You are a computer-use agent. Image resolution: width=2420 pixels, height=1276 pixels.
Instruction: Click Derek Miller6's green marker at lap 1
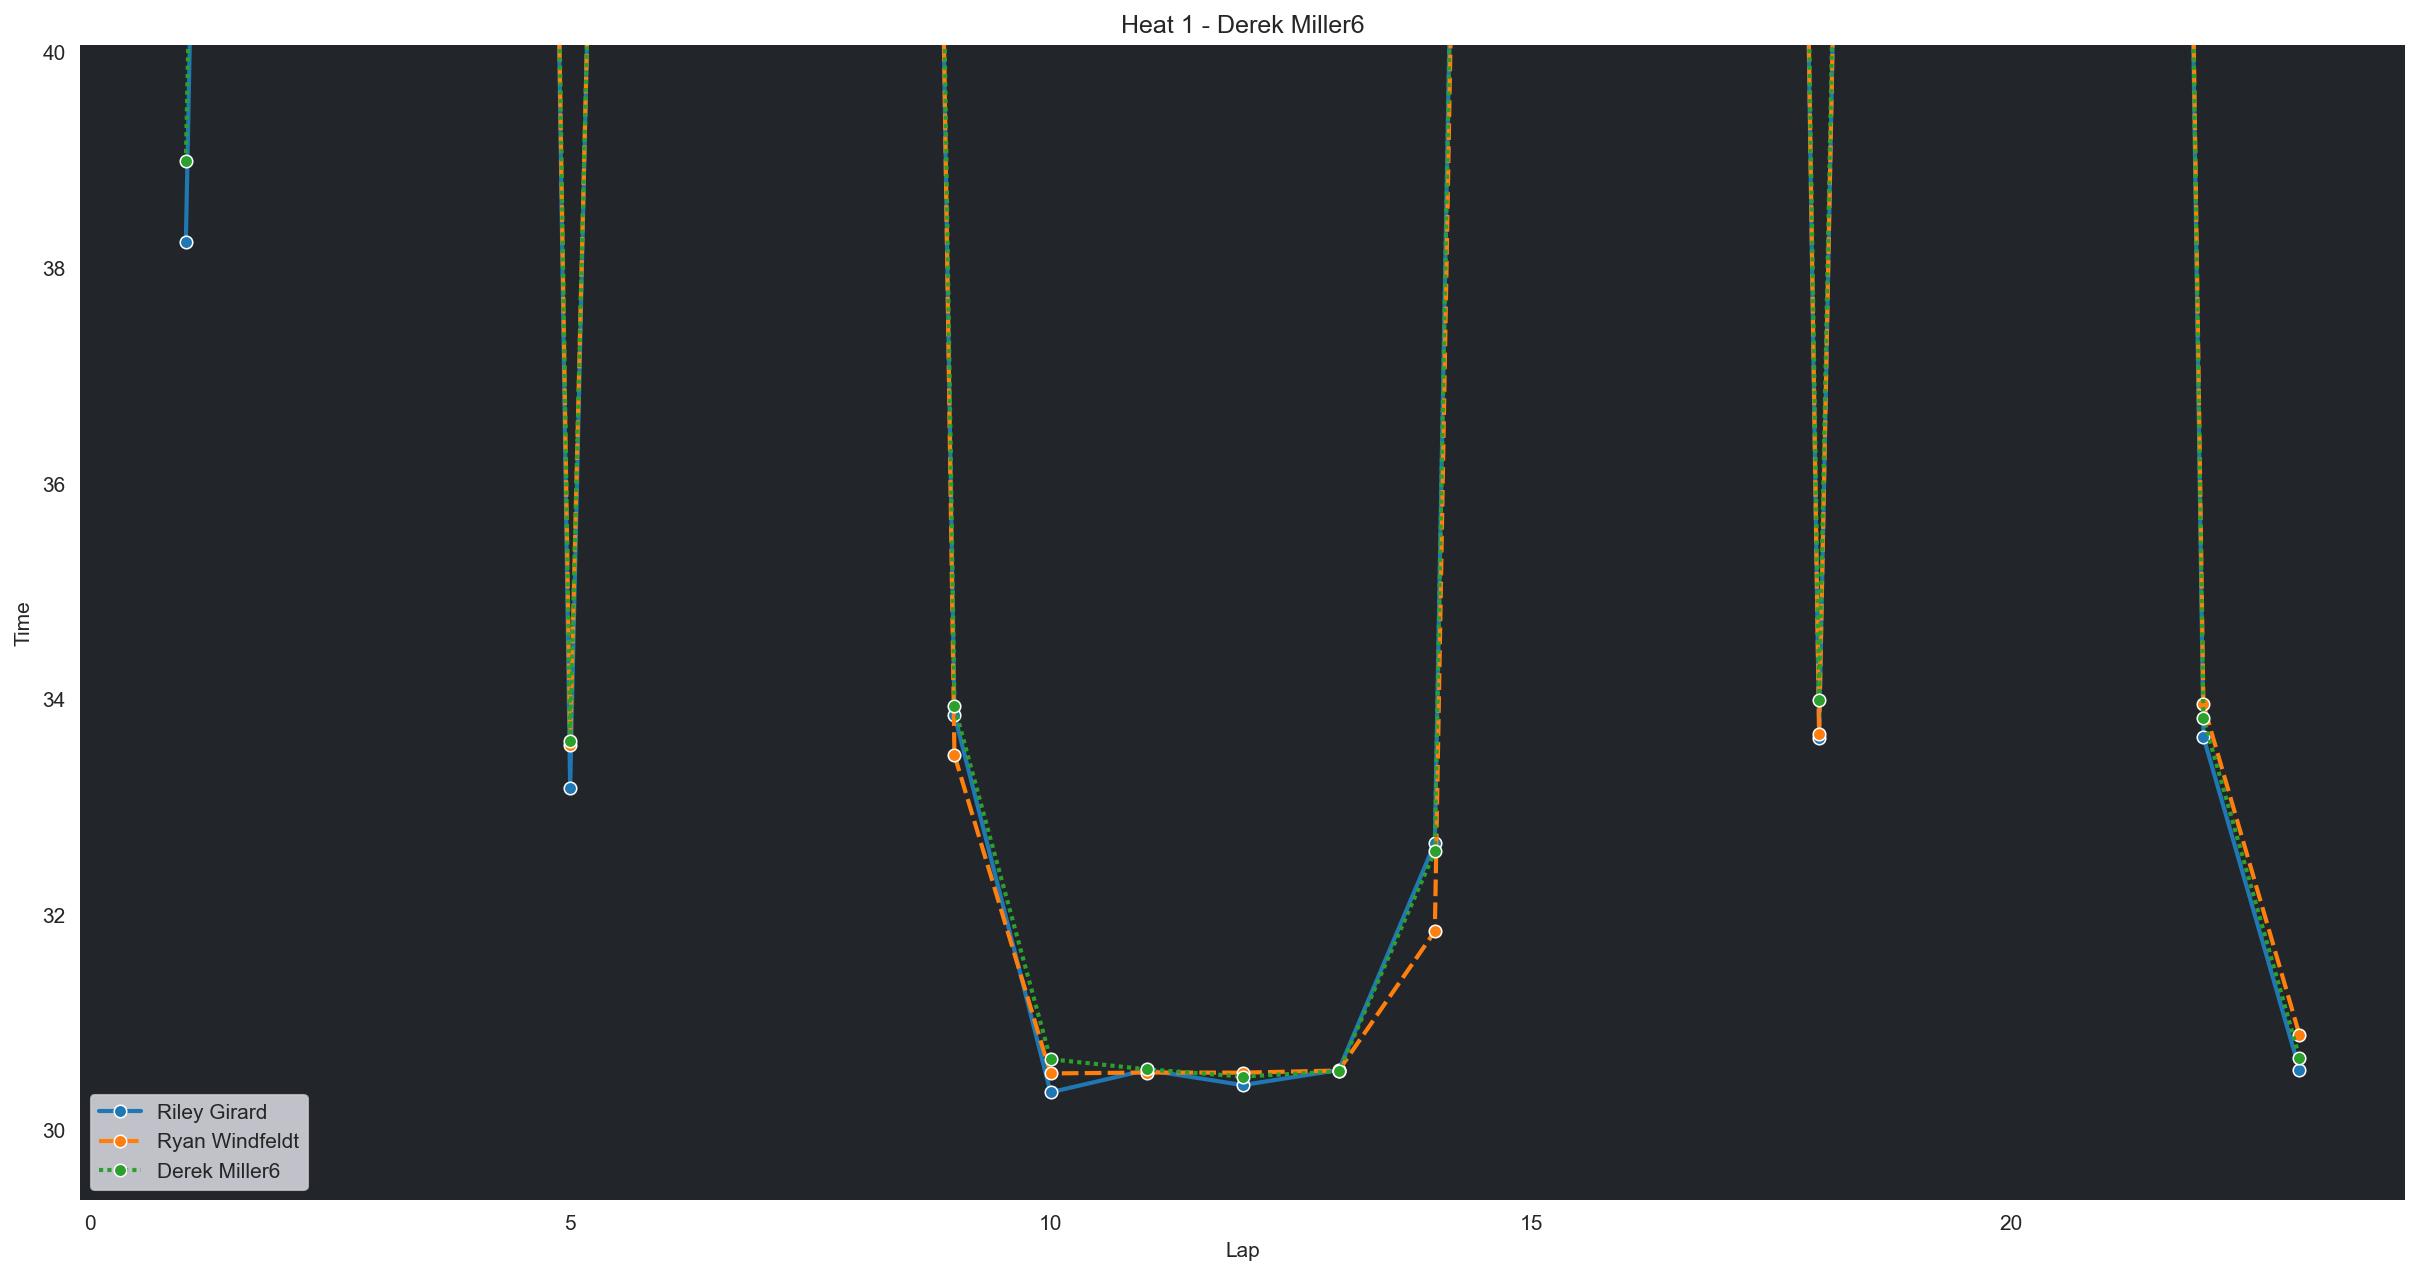point(186,162)
